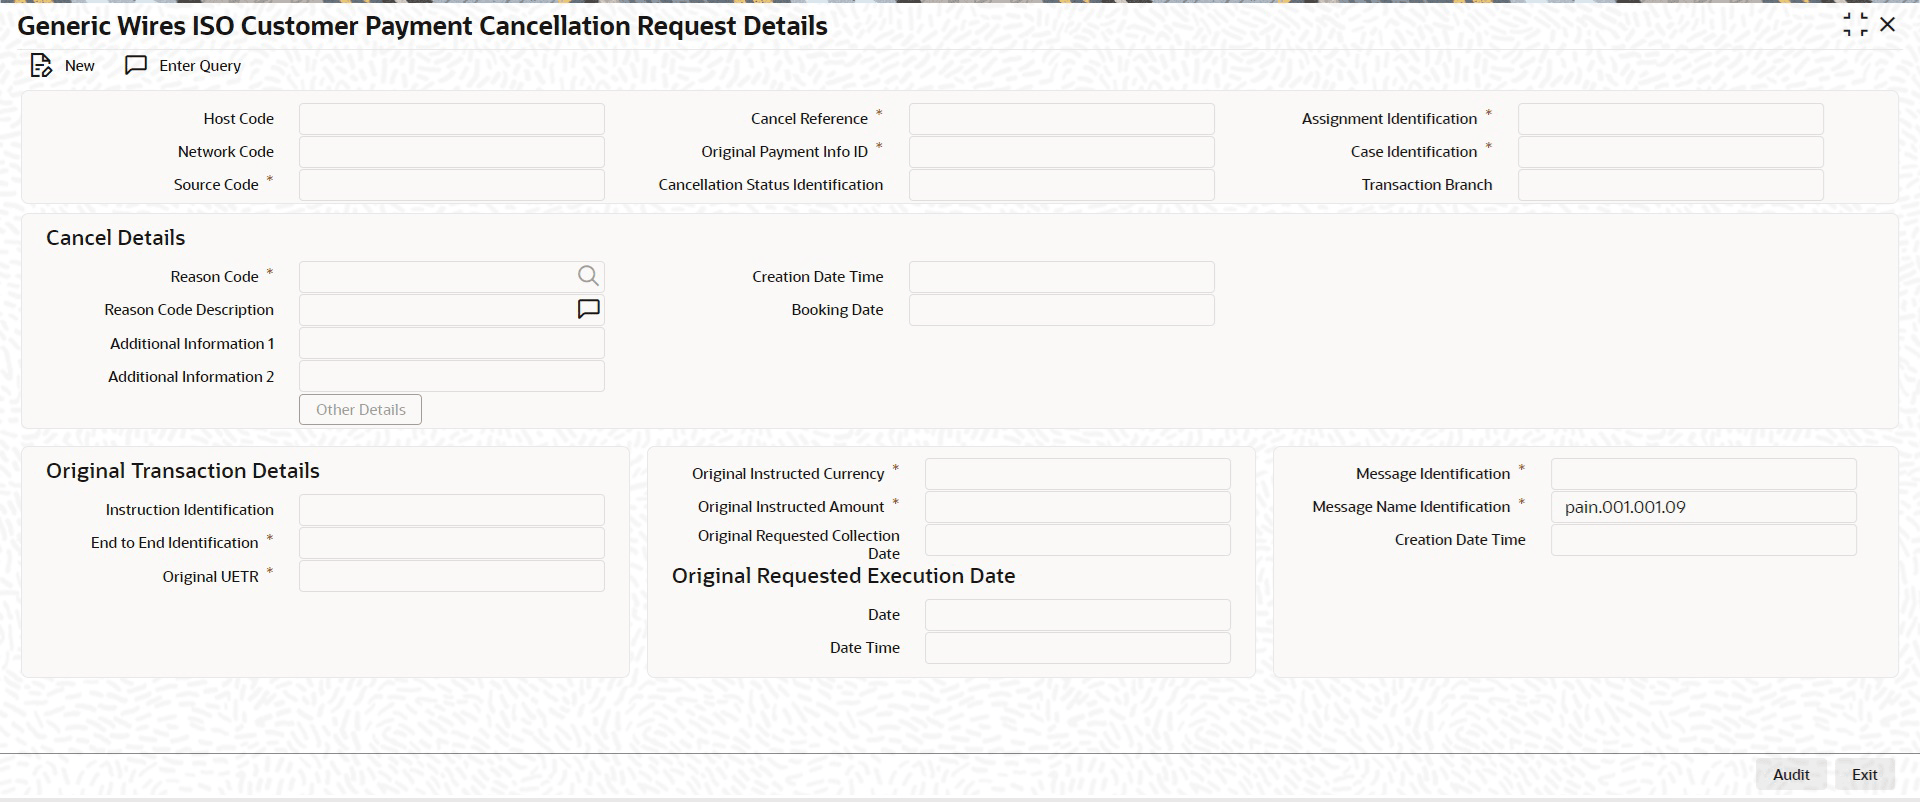Click the Generic Wires ISO screen title
Image resolution: width=1920 pixels, height=806 pixels.
423,26
